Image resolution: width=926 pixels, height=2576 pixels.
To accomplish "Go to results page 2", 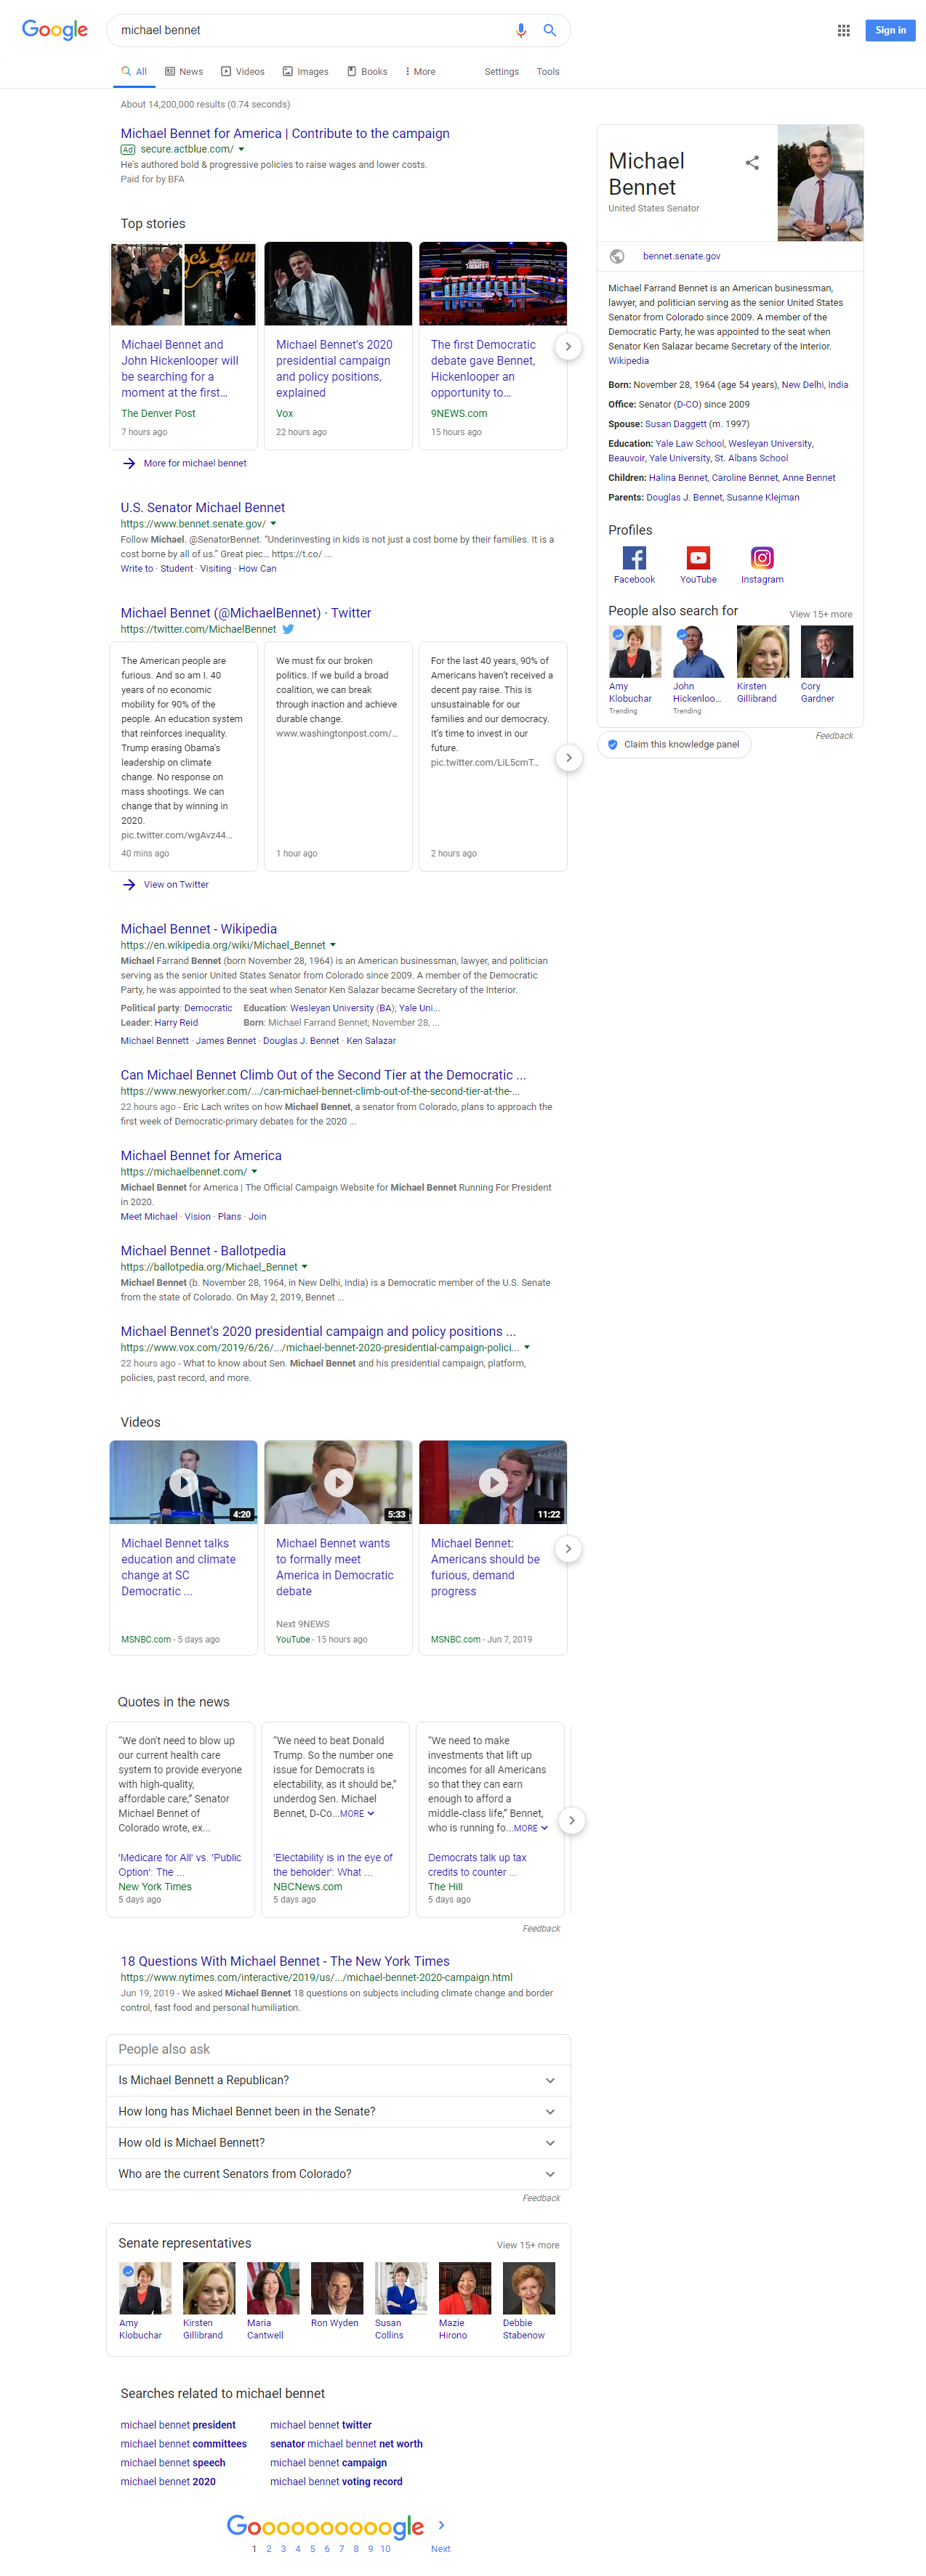I will [269, 2548].
